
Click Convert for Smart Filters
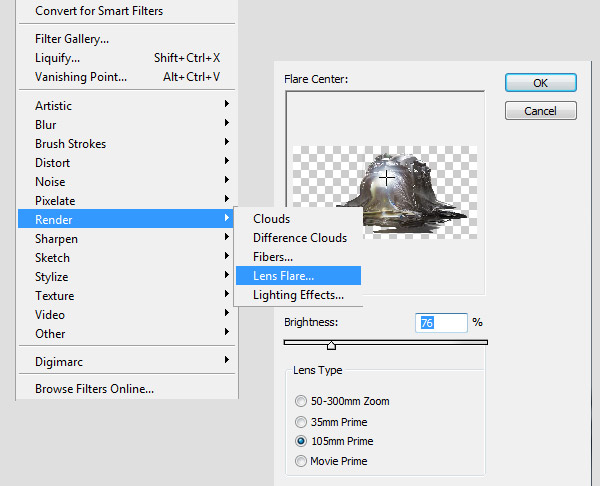pyautogui.click(x=126, y=11)
